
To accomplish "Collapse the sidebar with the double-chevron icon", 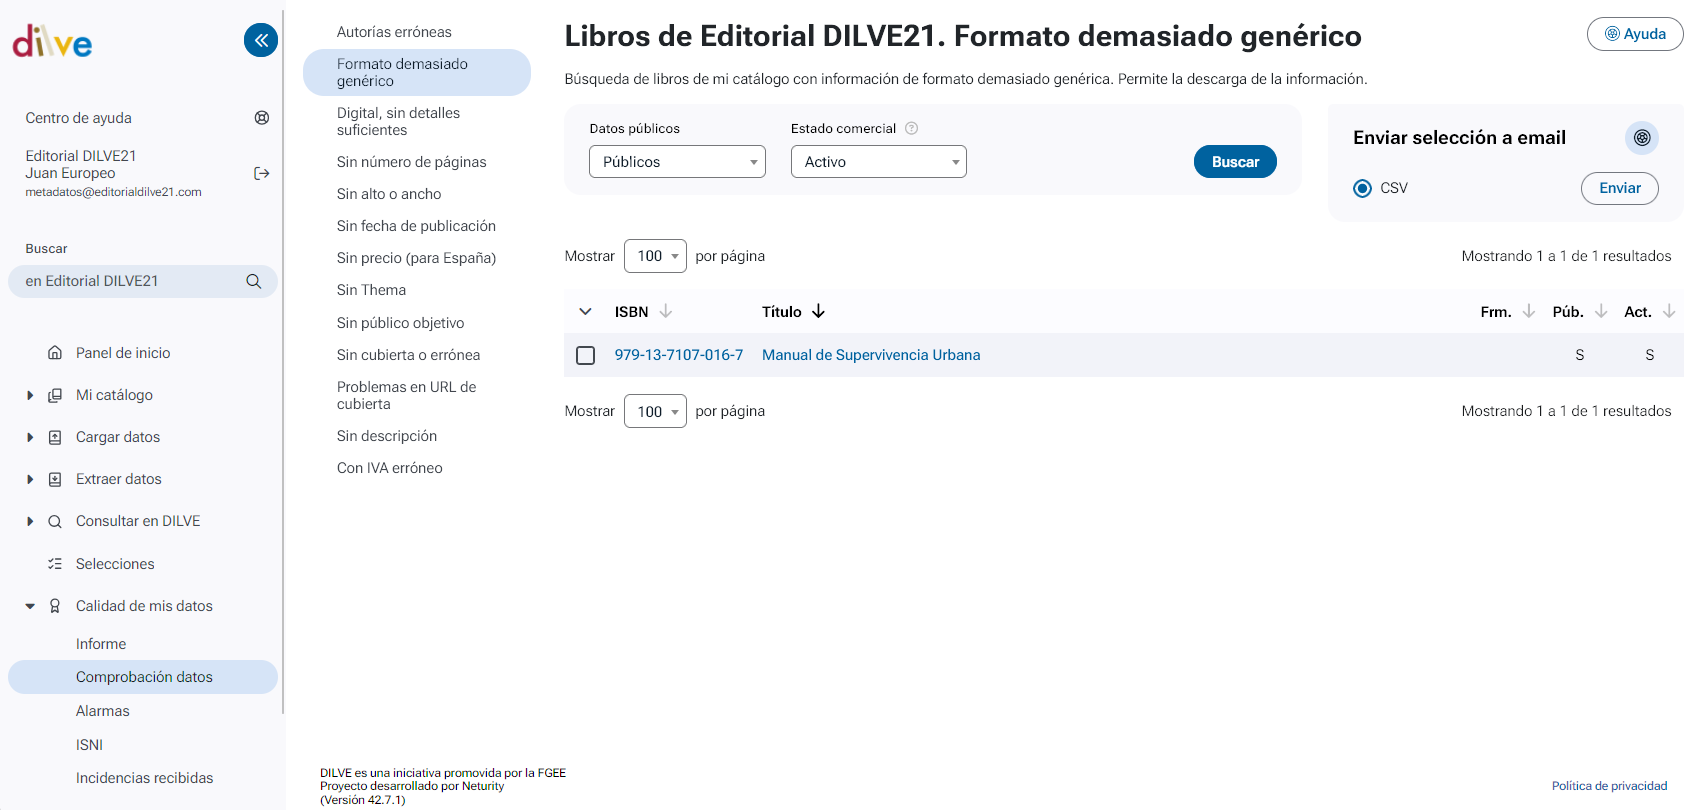I will [261, 40].
